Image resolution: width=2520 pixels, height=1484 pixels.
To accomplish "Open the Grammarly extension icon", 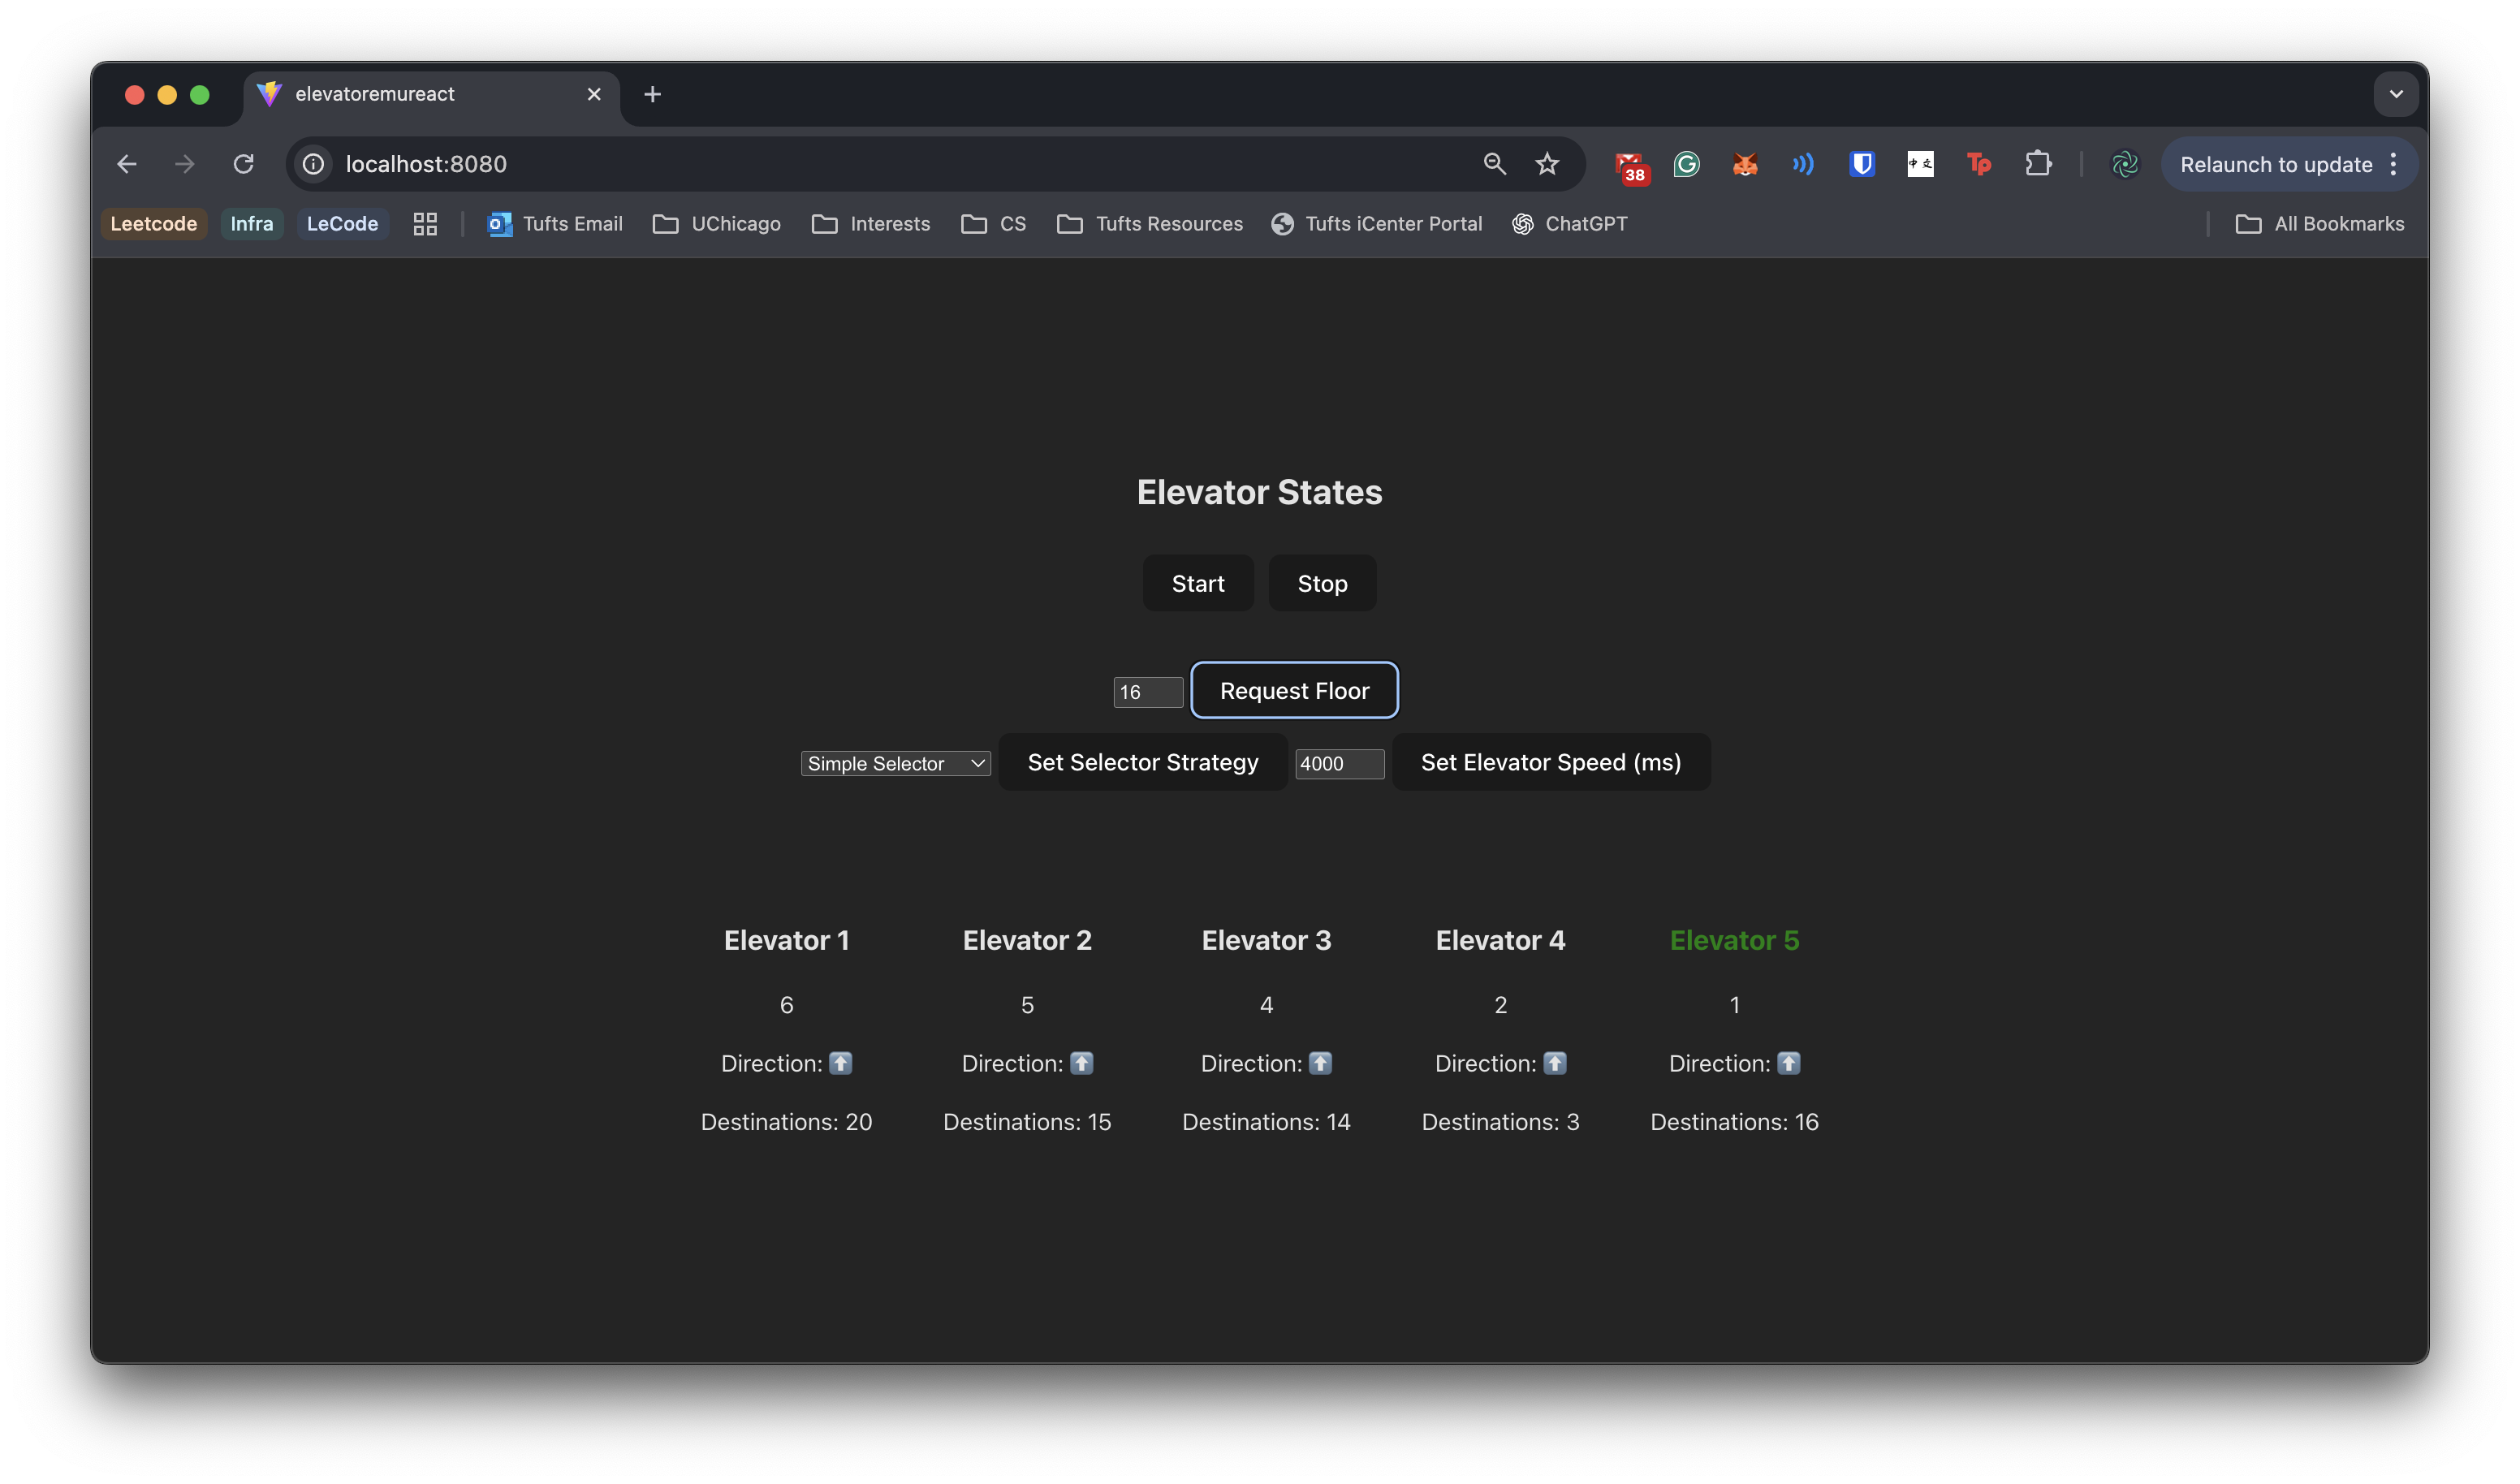I will (x=1686, y=164).
